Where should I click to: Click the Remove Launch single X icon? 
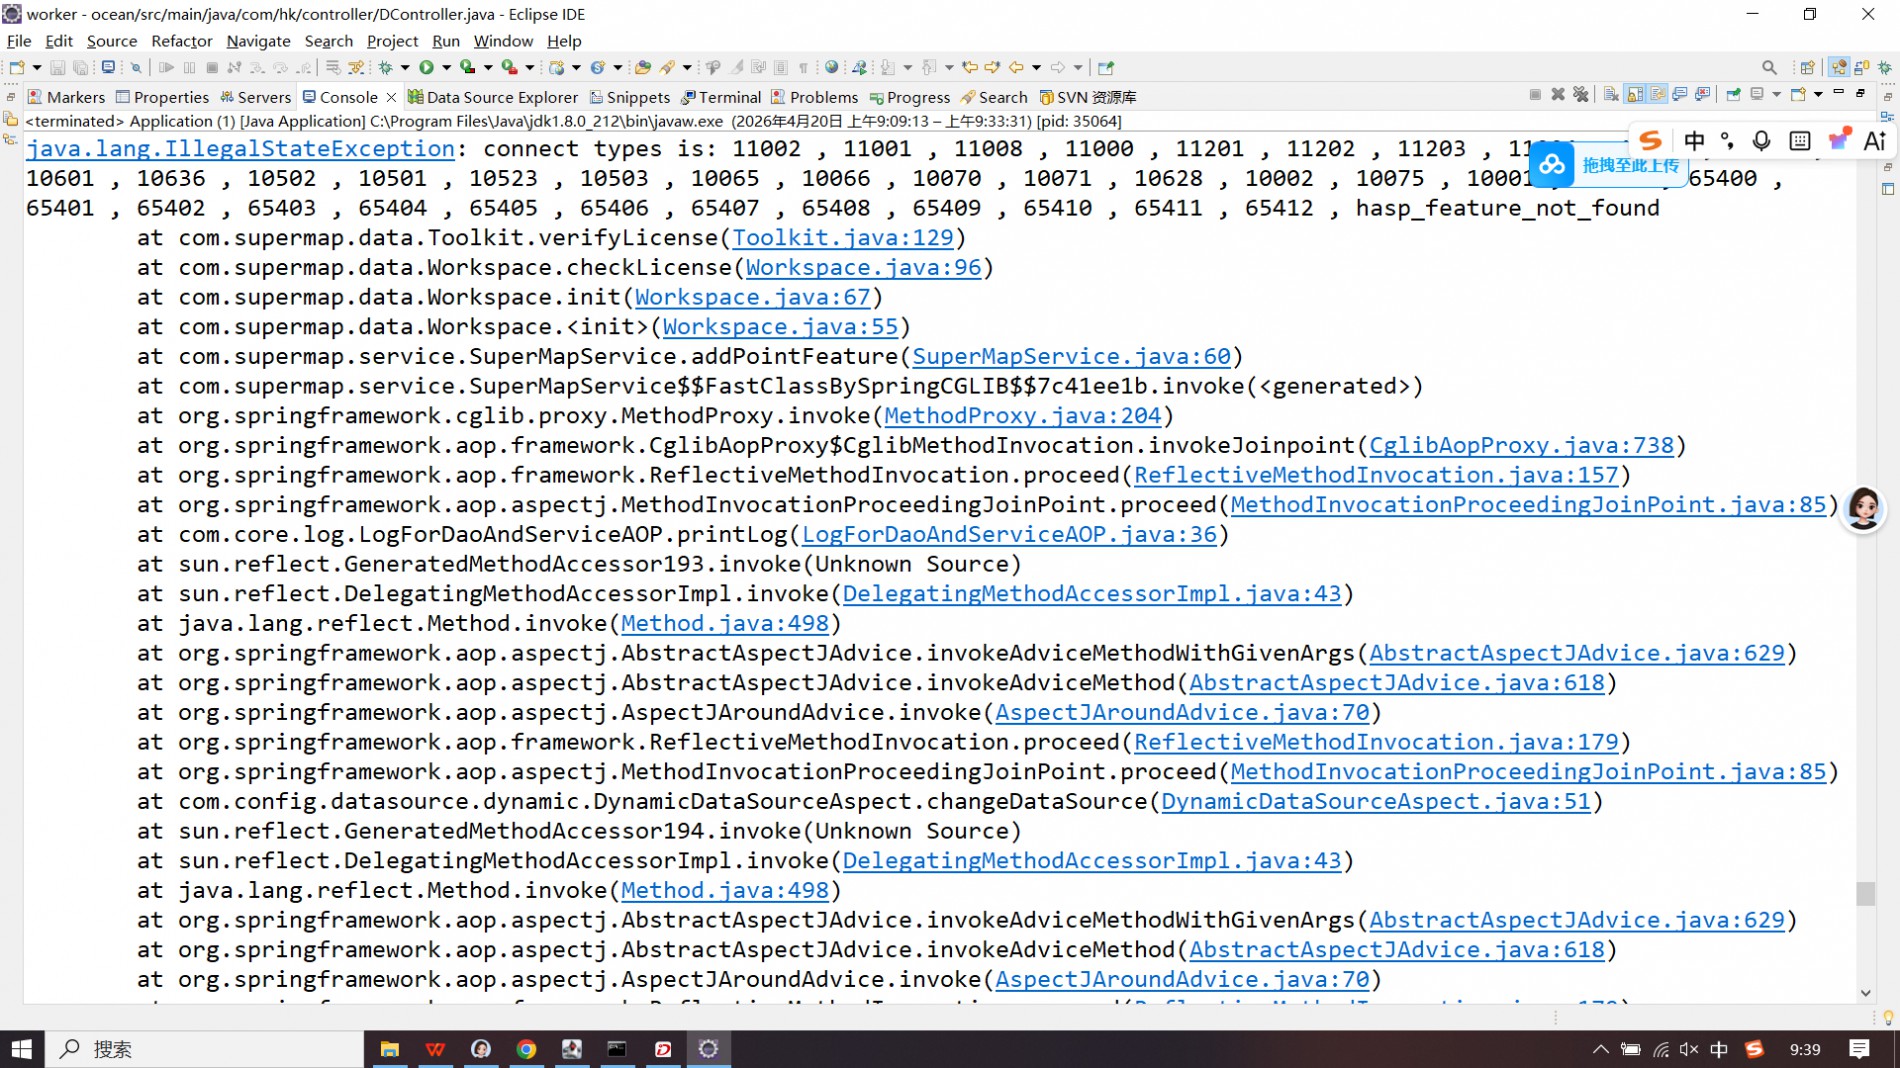coord(1557,95)
